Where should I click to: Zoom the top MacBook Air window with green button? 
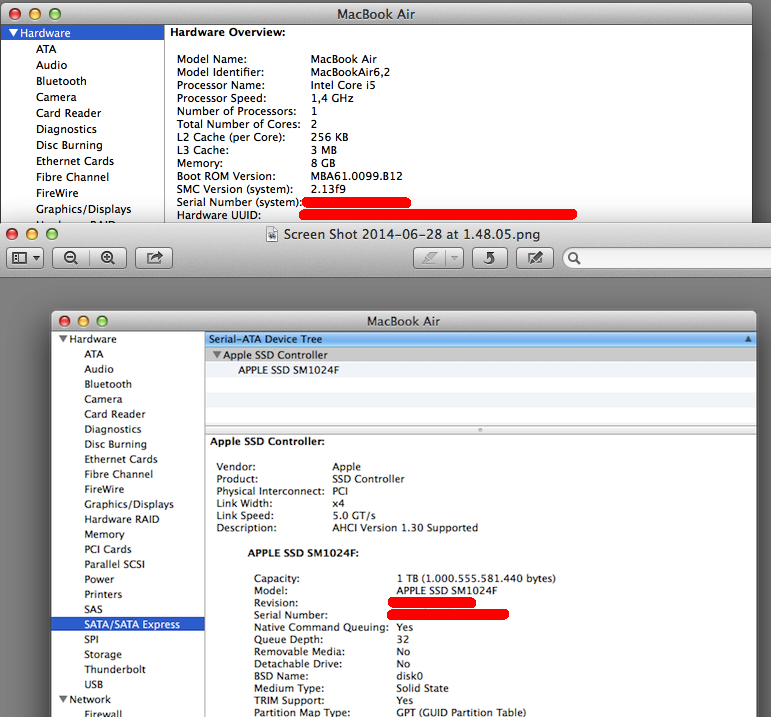(55, 14)
